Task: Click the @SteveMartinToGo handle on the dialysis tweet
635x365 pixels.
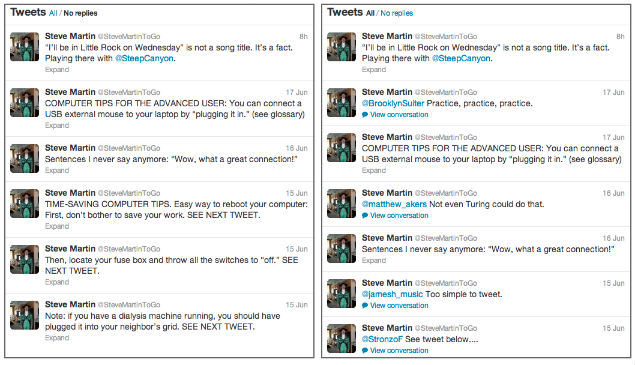Action: tap(129, 305)
